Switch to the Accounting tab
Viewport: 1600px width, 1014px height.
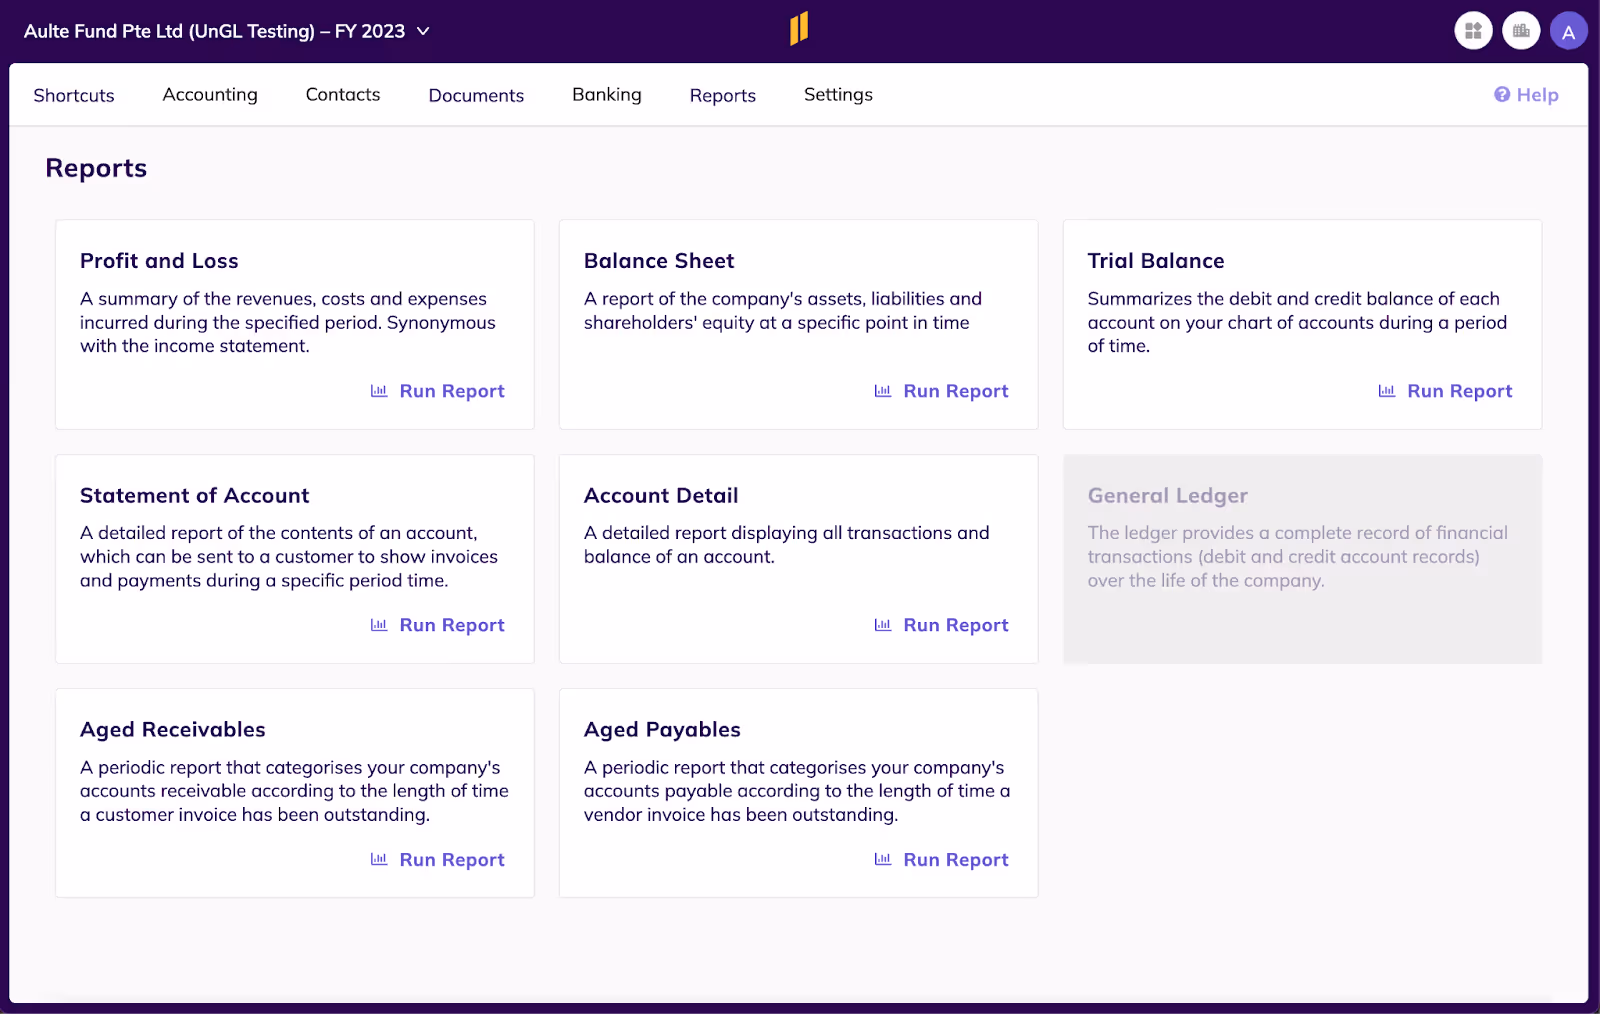(209, 94)
